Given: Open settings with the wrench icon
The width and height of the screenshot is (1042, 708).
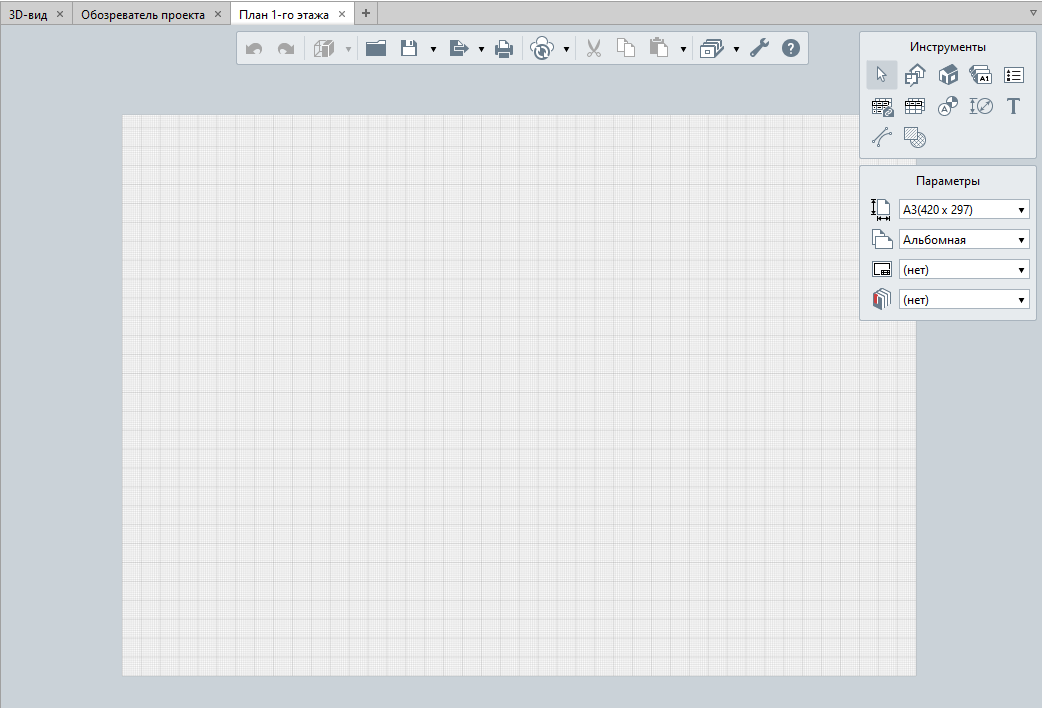Looking at the screenshot, I should (759, 48).
